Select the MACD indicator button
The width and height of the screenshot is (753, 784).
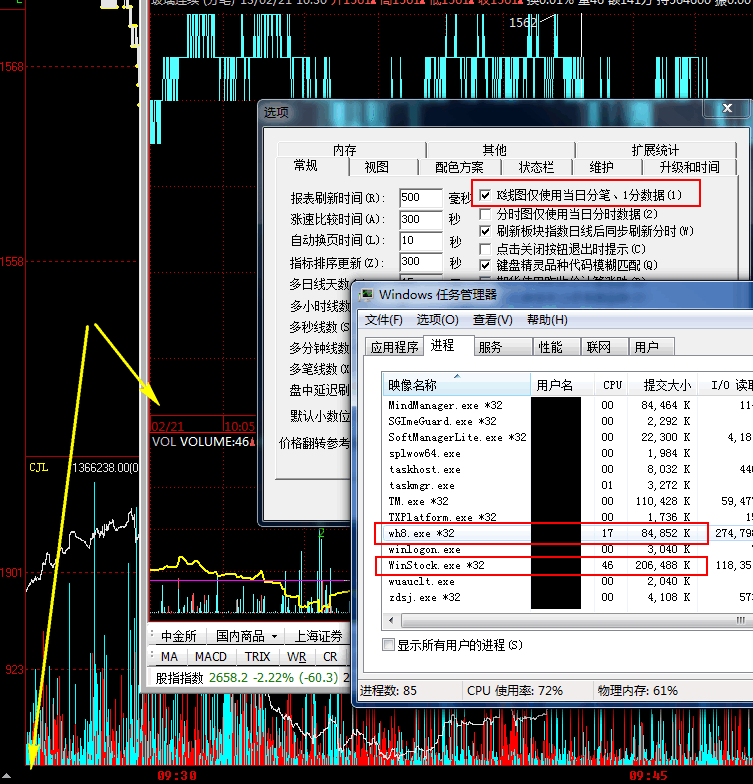point(210,657)
